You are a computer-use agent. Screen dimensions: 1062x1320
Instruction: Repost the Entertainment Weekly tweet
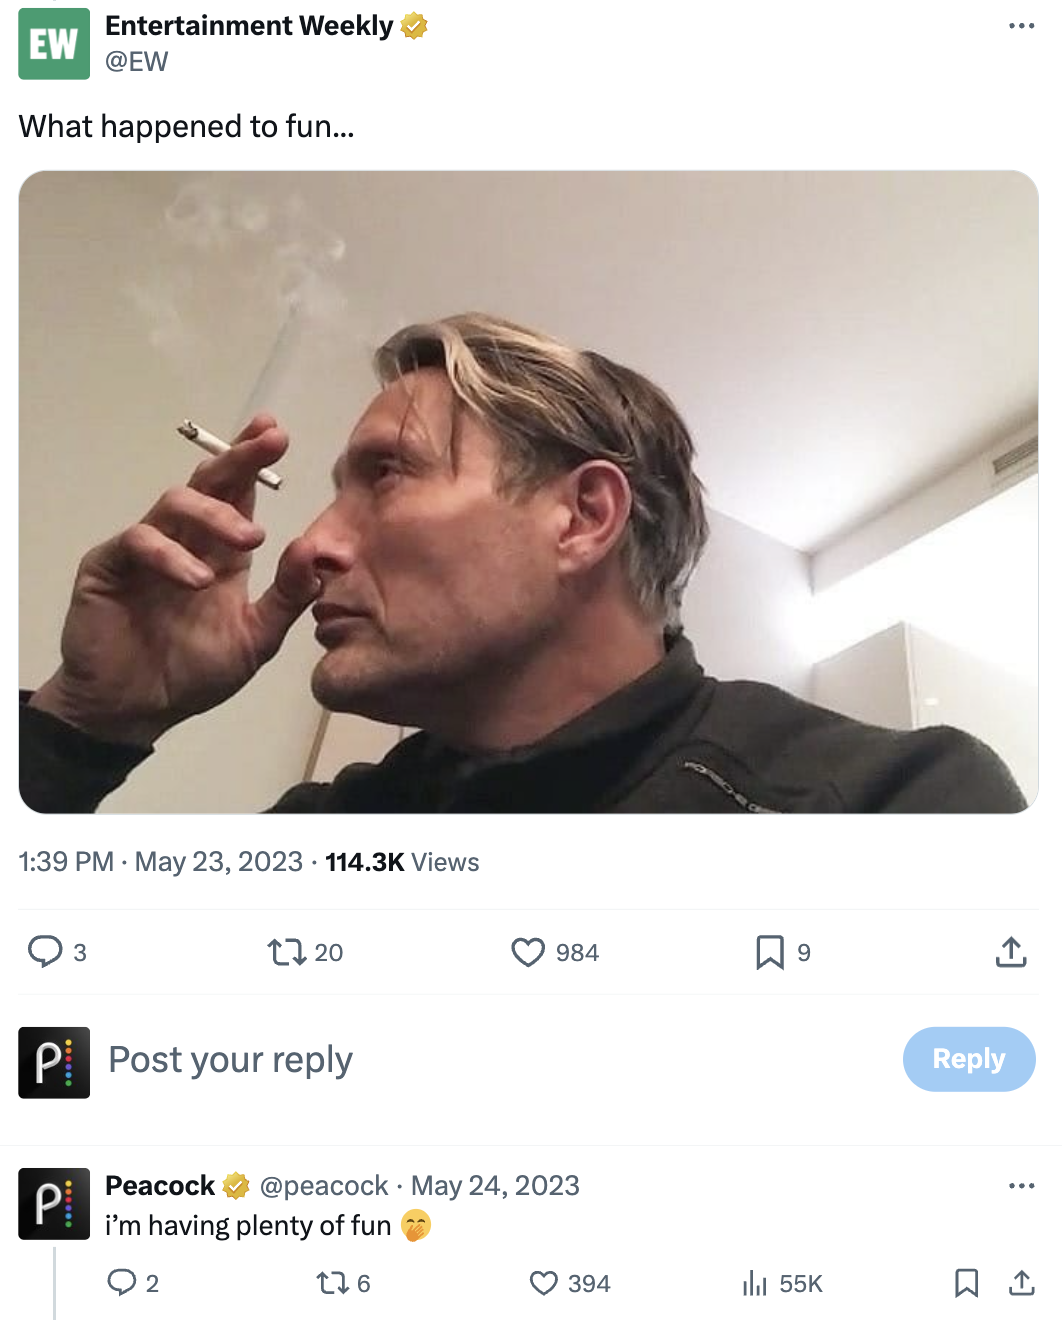click(287, 951)
